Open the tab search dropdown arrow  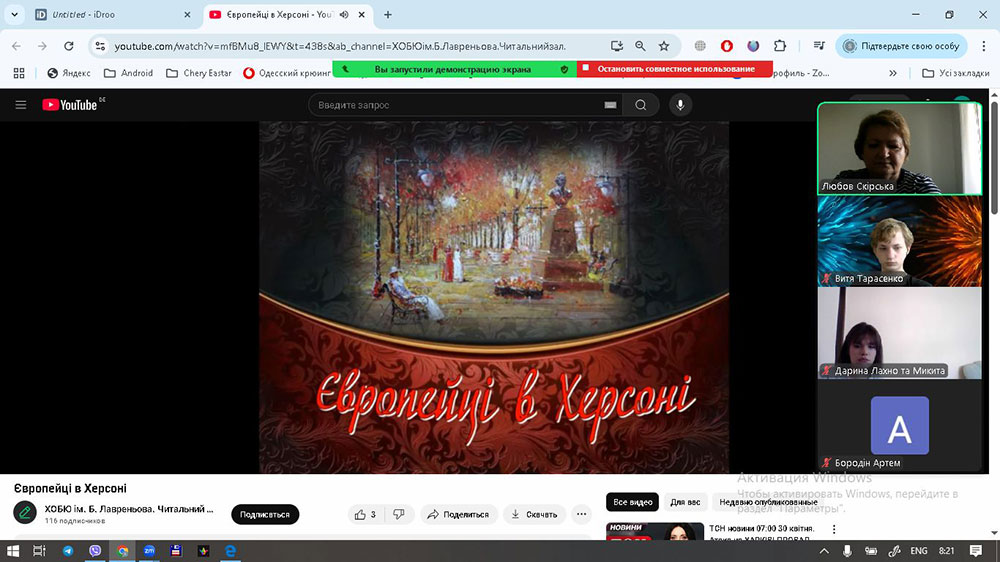14,15
